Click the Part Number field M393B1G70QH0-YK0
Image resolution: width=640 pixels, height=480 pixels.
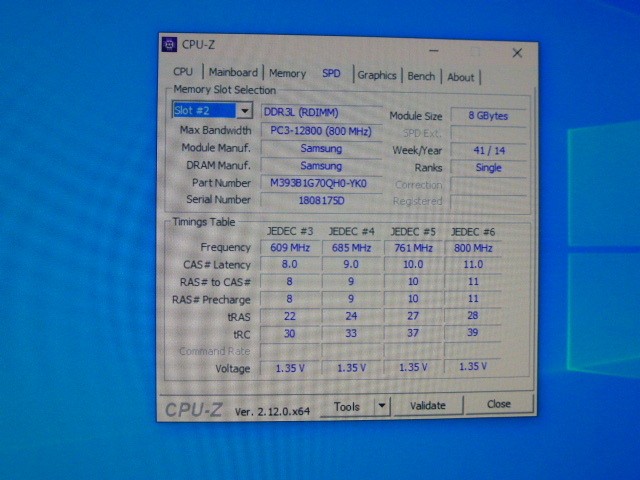[320, 183]
